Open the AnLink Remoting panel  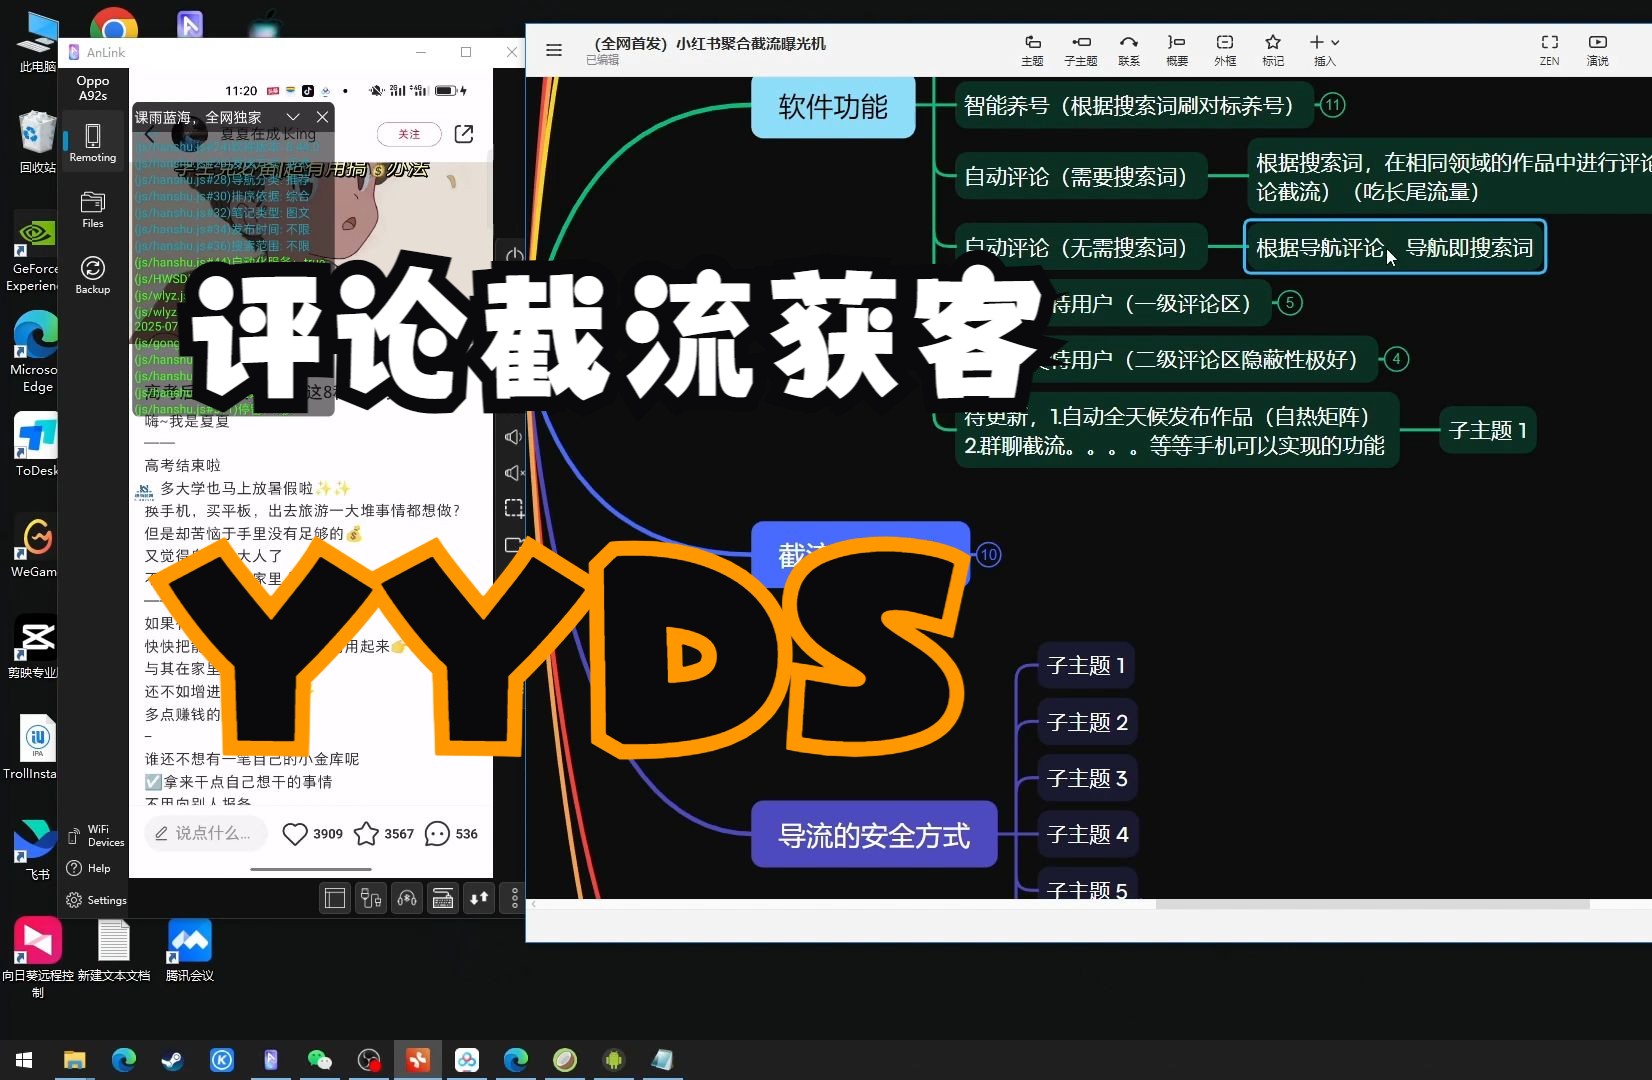tap(93, 142)
